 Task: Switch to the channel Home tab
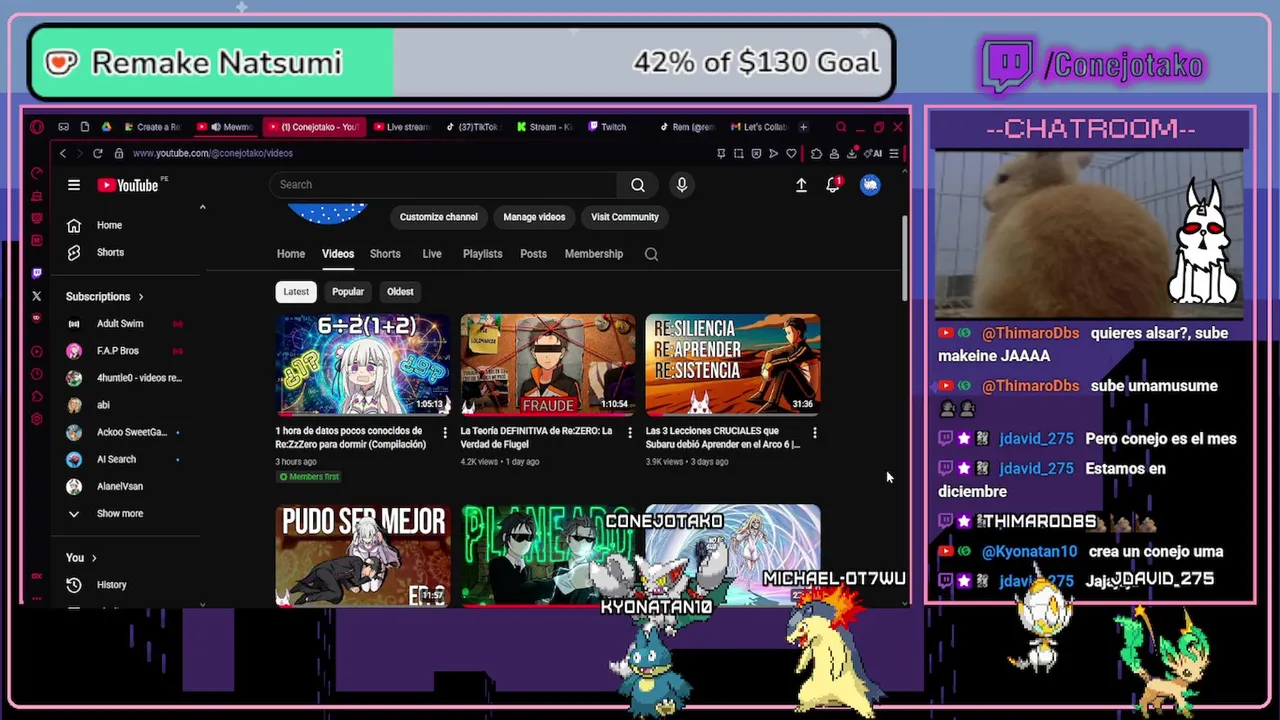[x=291, y=254]
